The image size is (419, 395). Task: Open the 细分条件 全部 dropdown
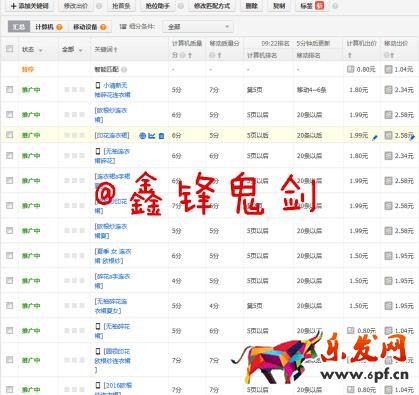pyautogui.click(x=198, y=27)
